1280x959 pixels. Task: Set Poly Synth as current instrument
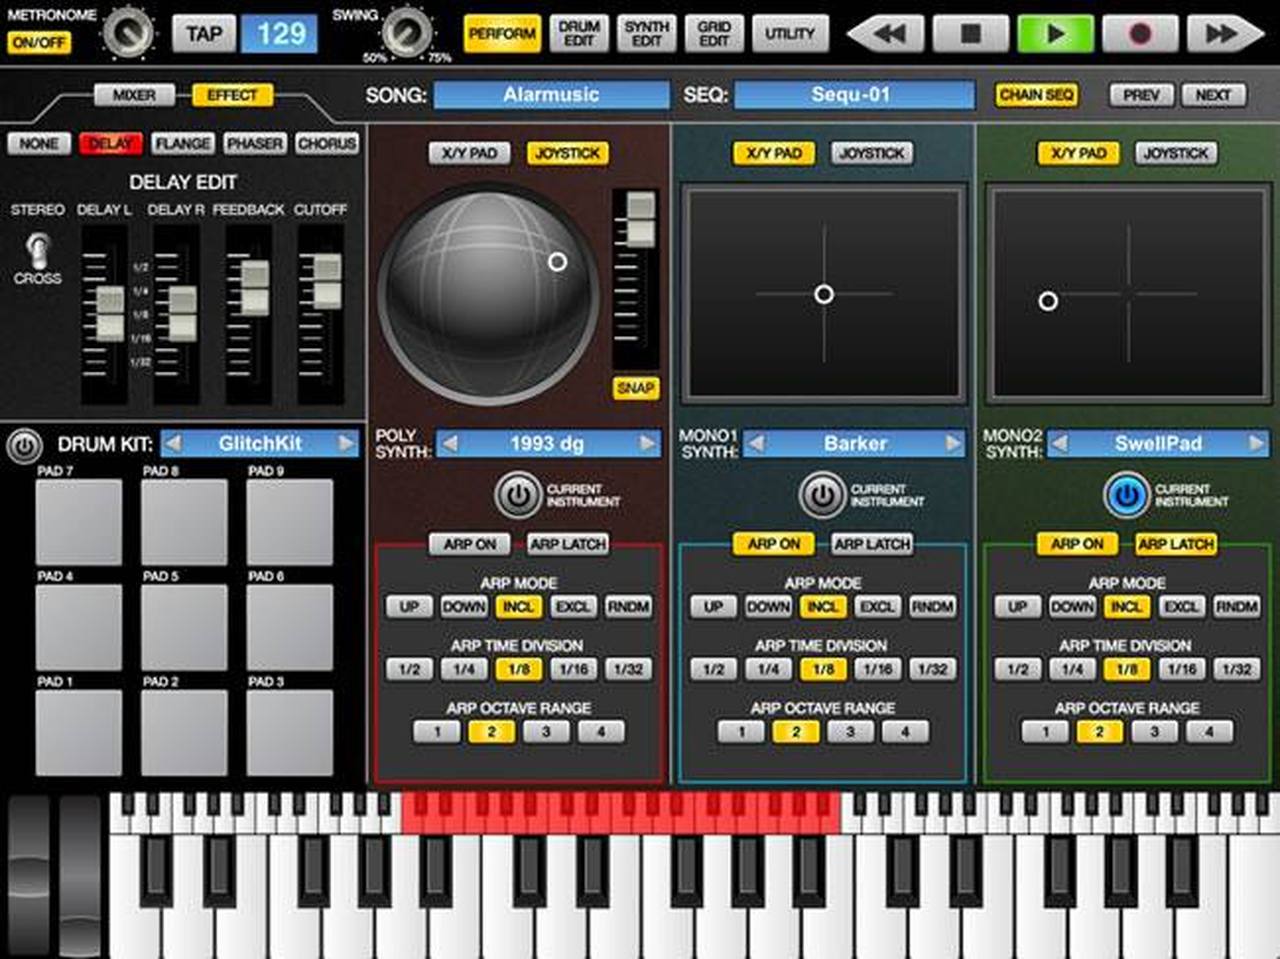(x=517, y=495)
